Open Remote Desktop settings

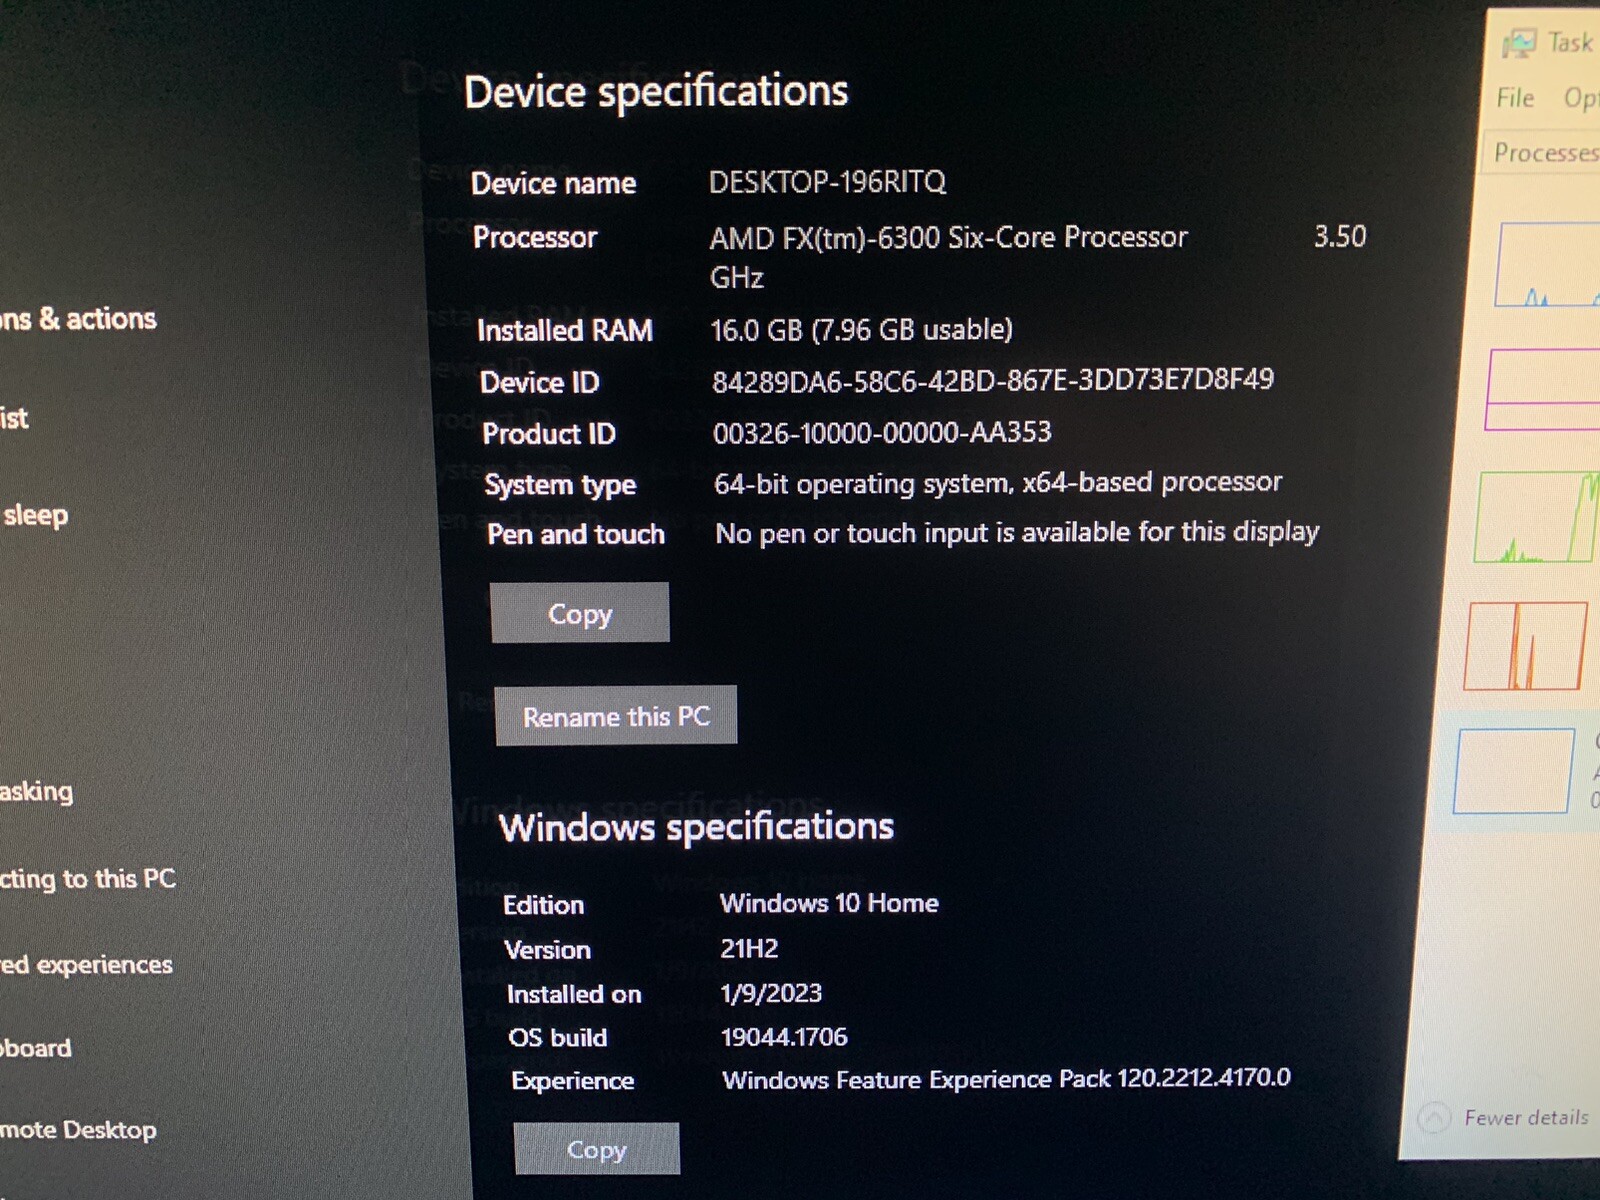tap(77, 1130)
